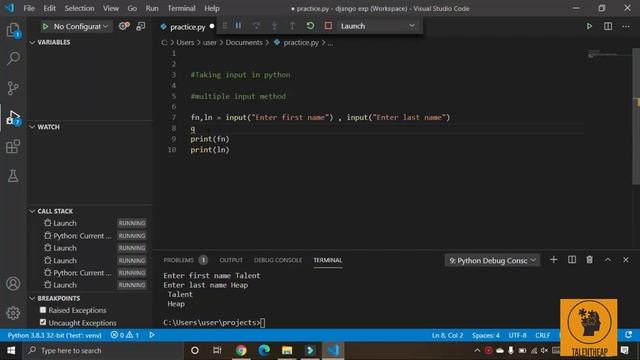Switch to the OUTPUT panel tab
This screenshot has width=640, height=360.
(x=231, y=260)
